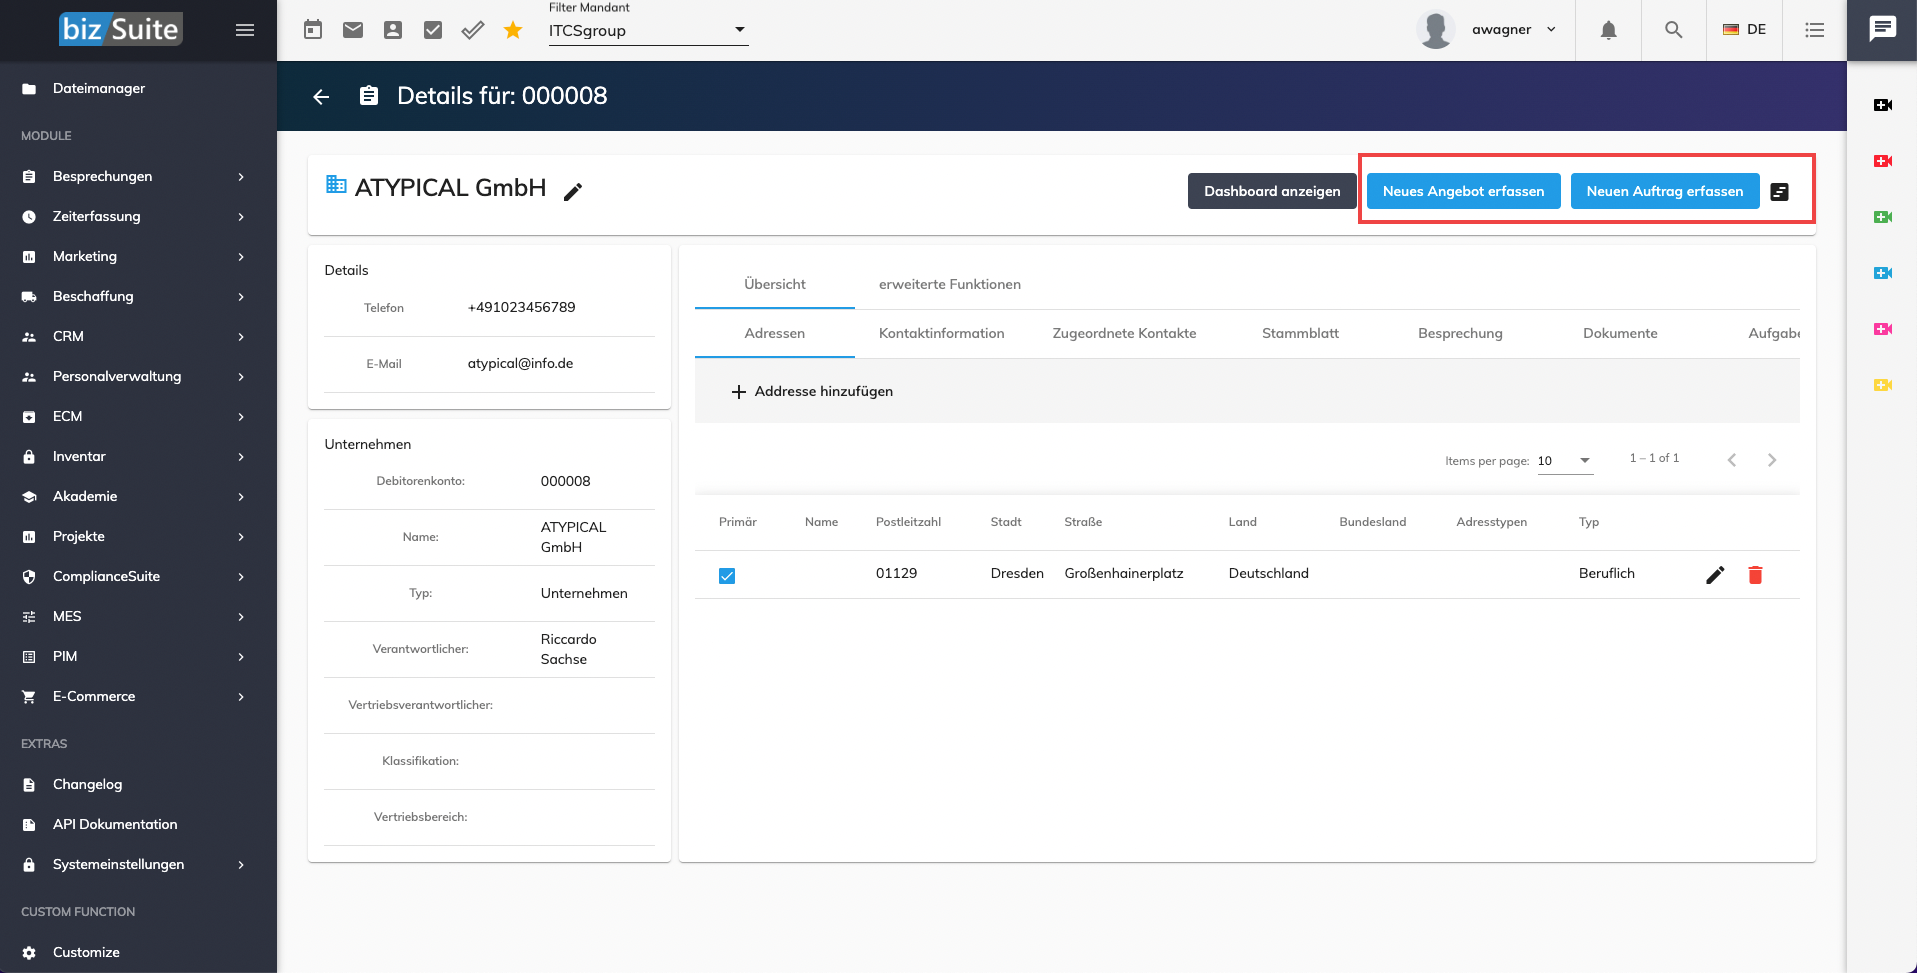Uncheck the Primär checkbox for Dresden address
The height and width of the screenshot is (973, 1917).
point(727,575)
